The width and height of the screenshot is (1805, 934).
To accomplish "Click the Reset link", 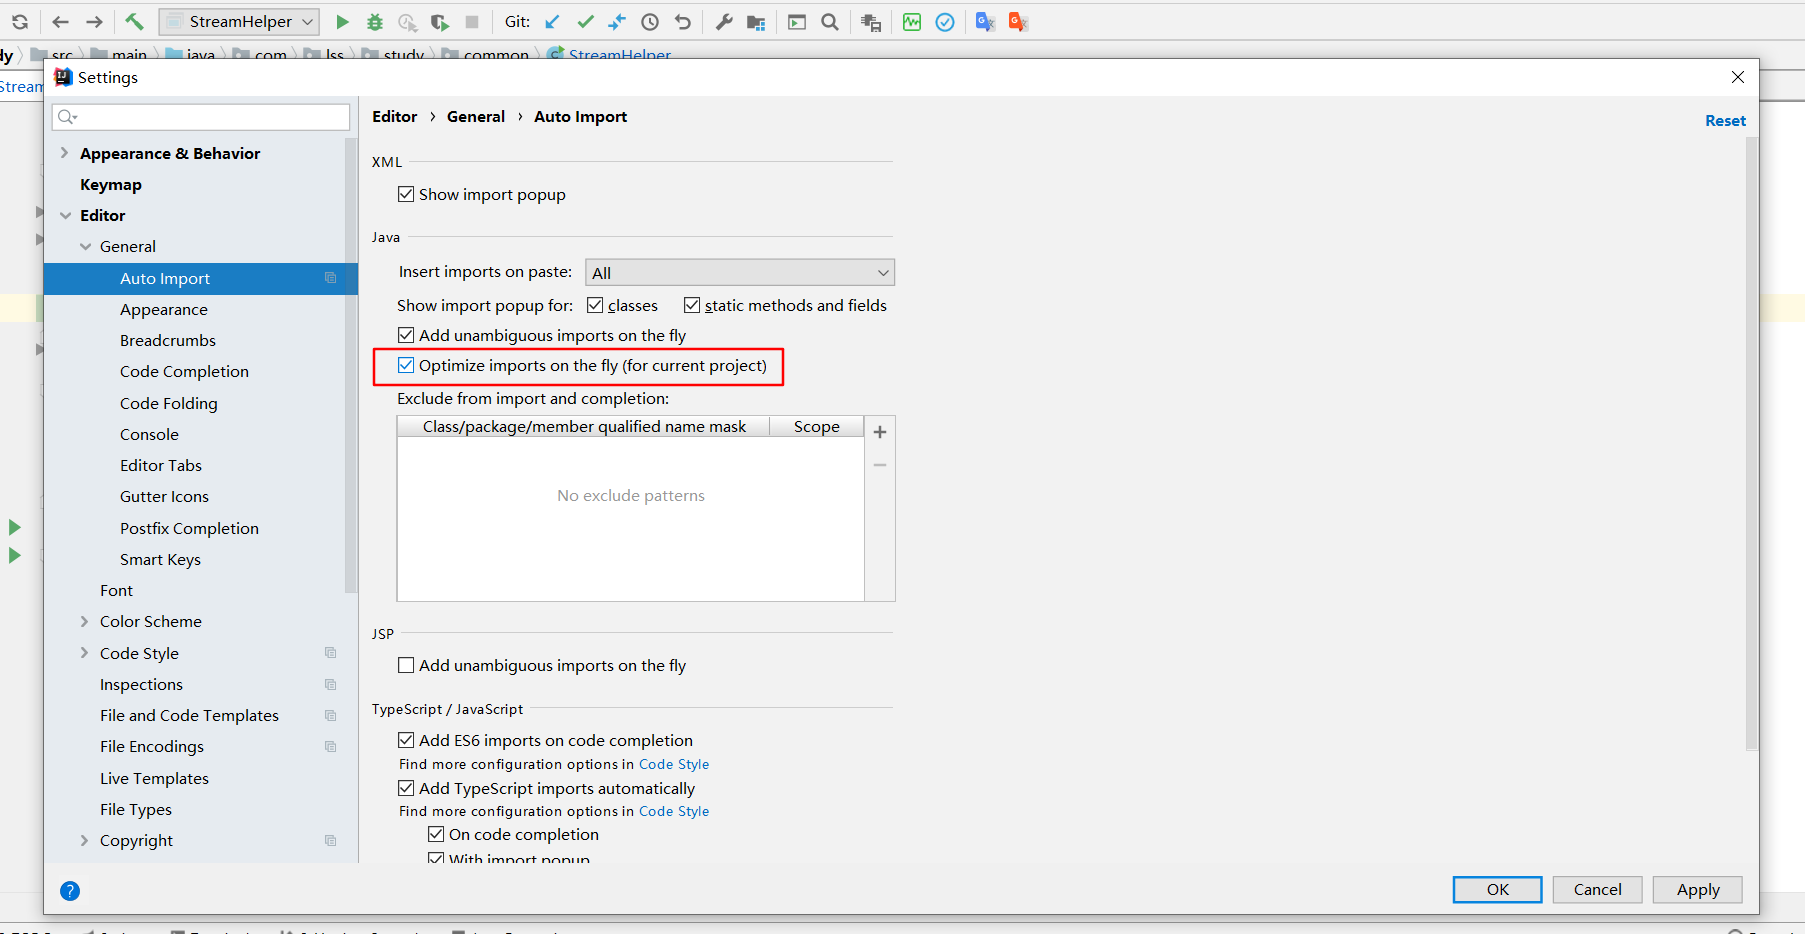I will coord(1725,120).
